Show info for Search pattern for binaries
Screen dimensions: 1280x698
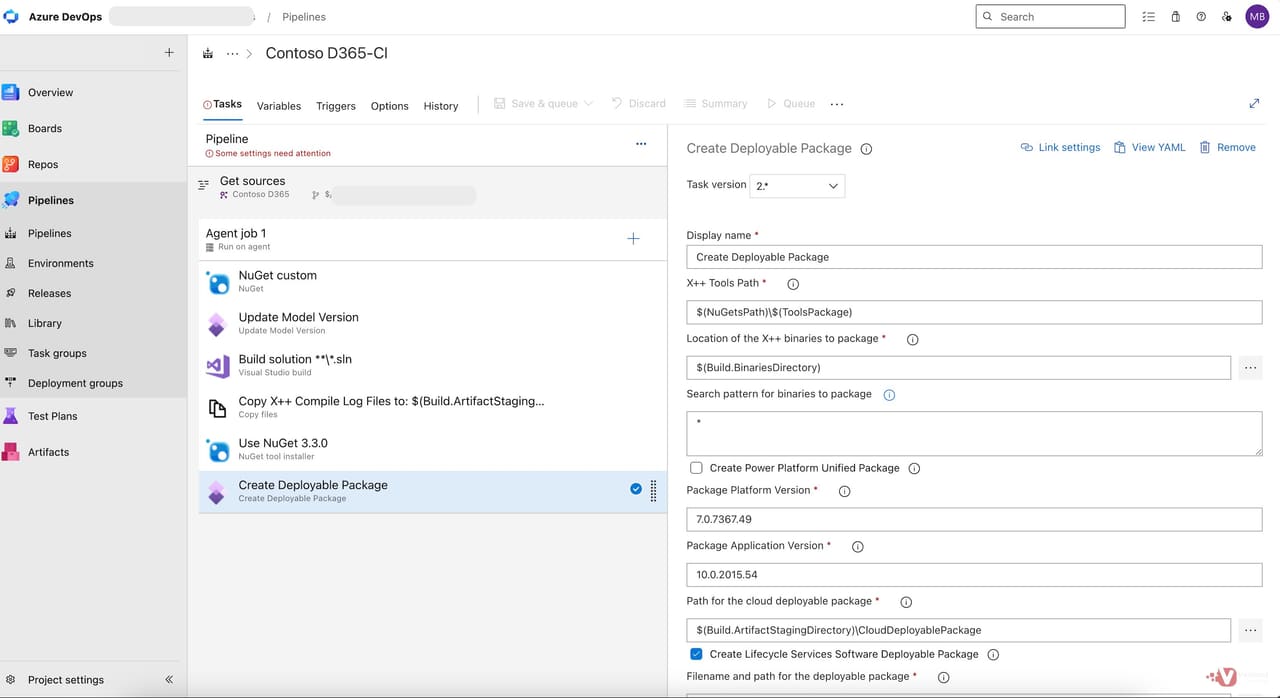coord(889,395)
